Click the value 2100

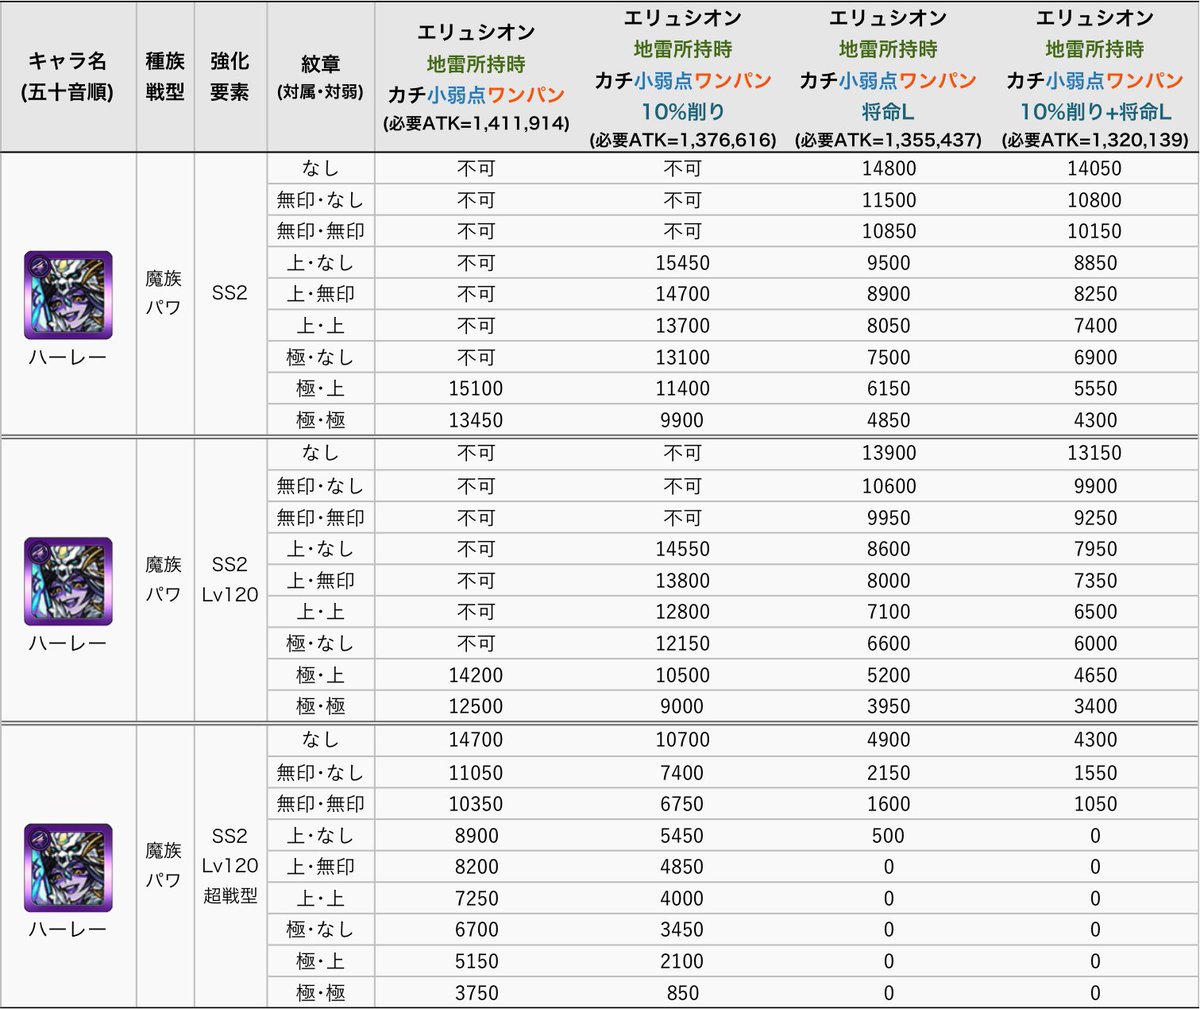point(683,961)
